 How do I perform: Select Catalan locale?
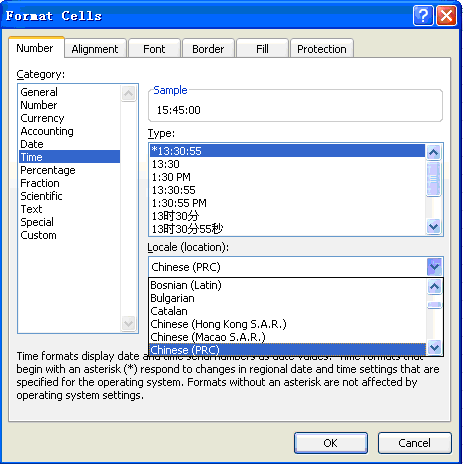click(287, 311)
